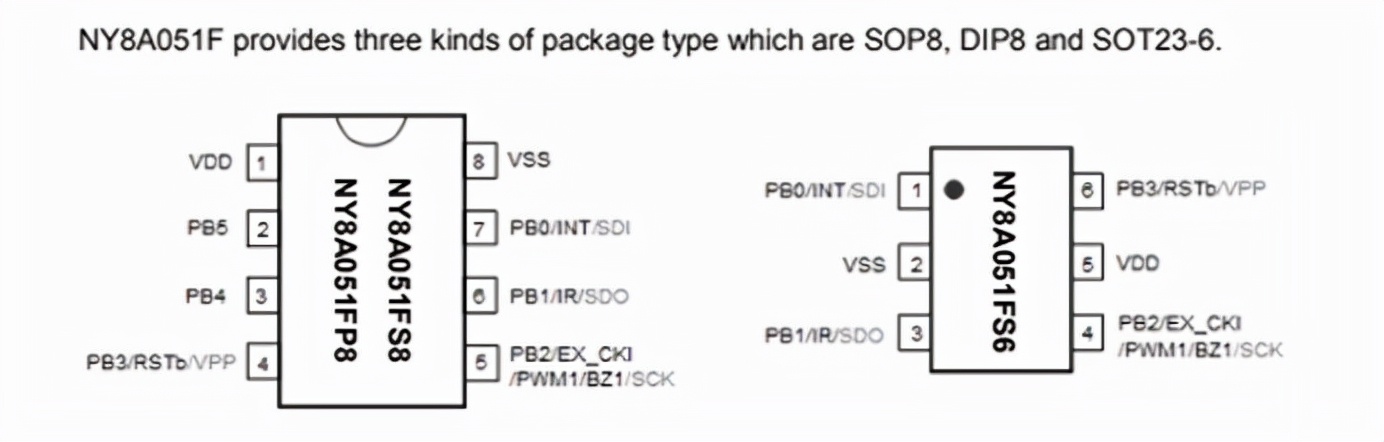
Task: Select pin 6 box on the SOT23-6 chip
Action: pos(1088,189)
